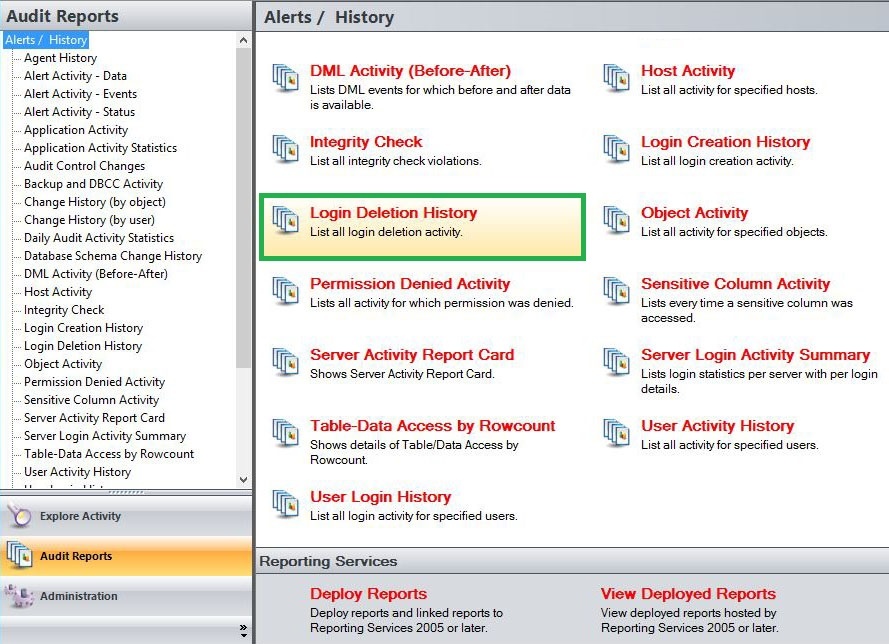Select Database Schema Change History tree item

pos(113,256)
